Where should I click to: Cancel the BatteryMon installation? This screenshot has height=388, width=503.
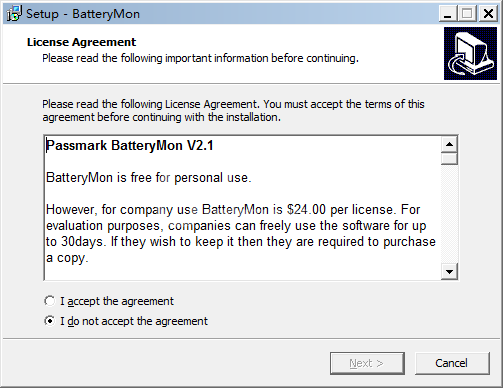(x=452, y=363)
